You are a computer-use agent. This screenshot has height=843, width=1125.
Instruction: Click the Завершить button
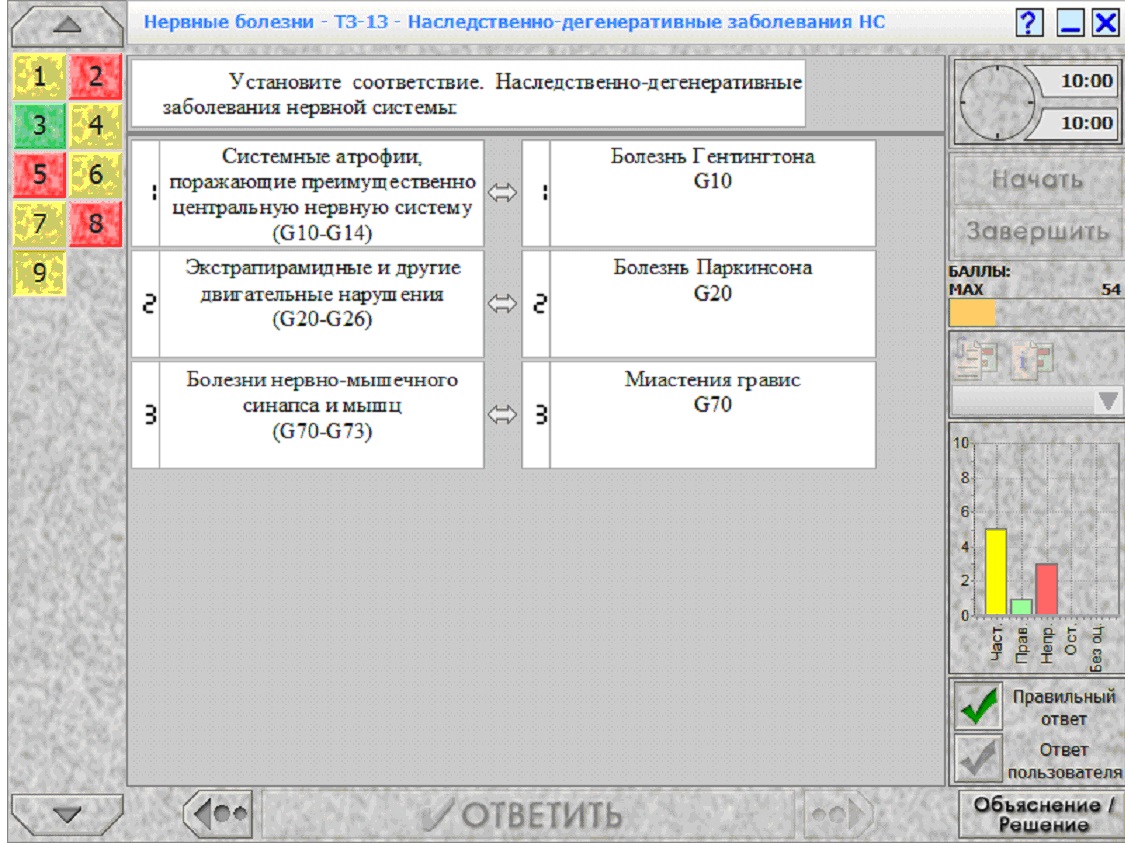pos(1037,232)
